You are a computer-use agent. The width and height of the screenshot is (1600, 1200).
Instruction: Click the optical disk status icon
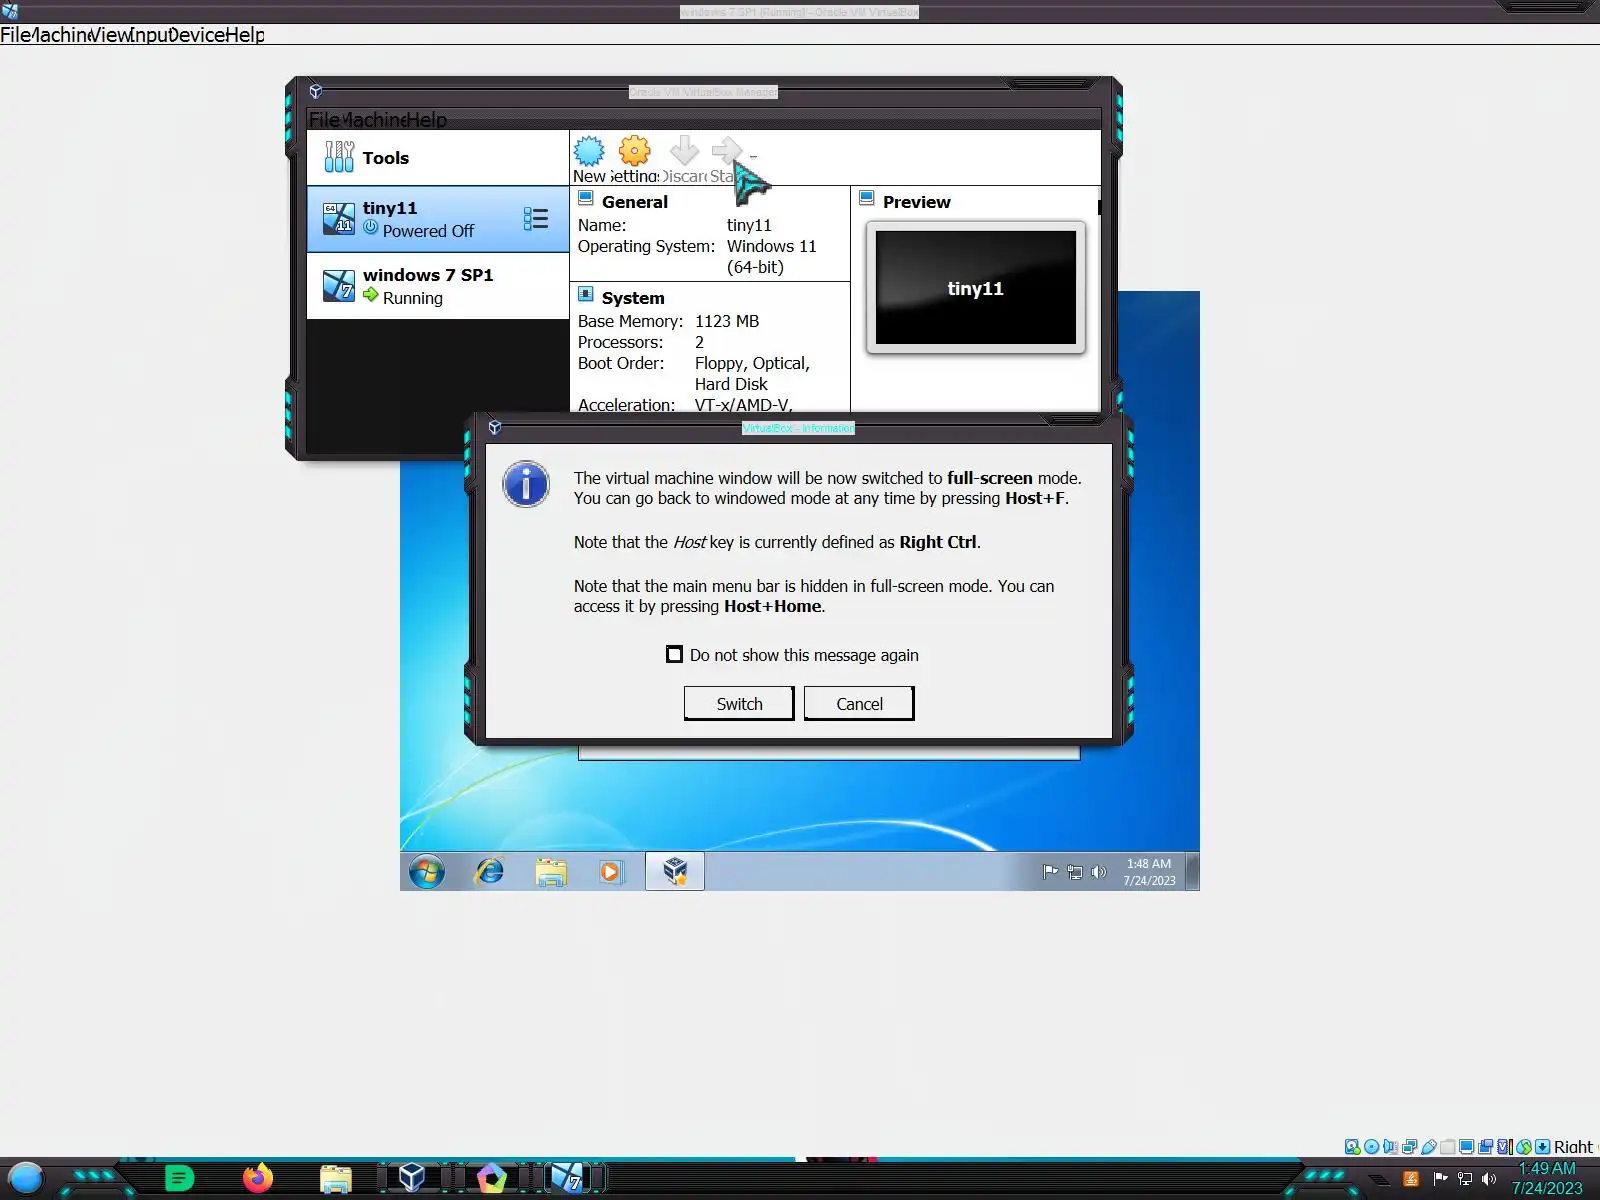pos(1371,1147)
